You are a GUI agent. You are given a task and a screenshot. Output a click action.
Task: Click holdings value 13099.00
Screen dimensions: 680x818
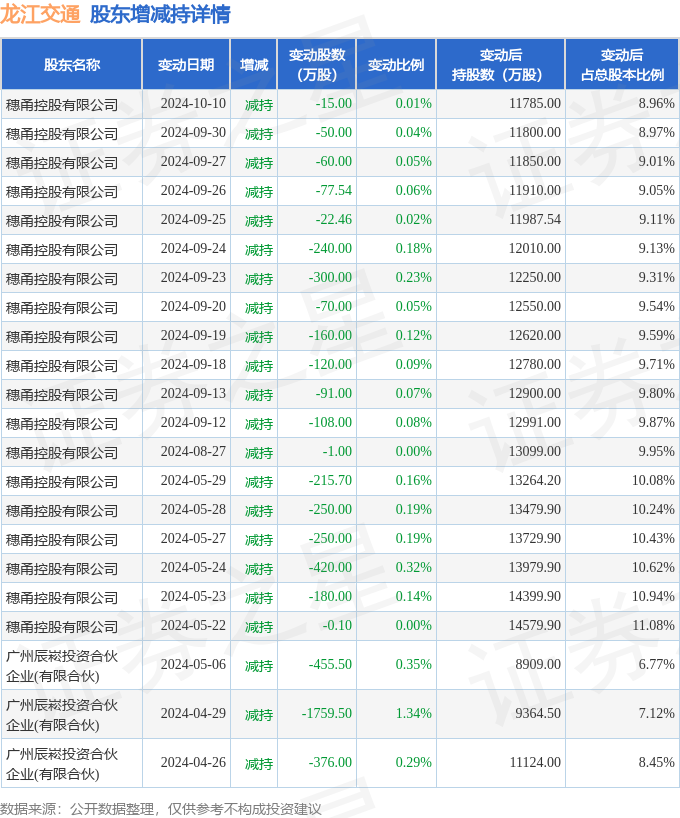(x=535, y=451)
